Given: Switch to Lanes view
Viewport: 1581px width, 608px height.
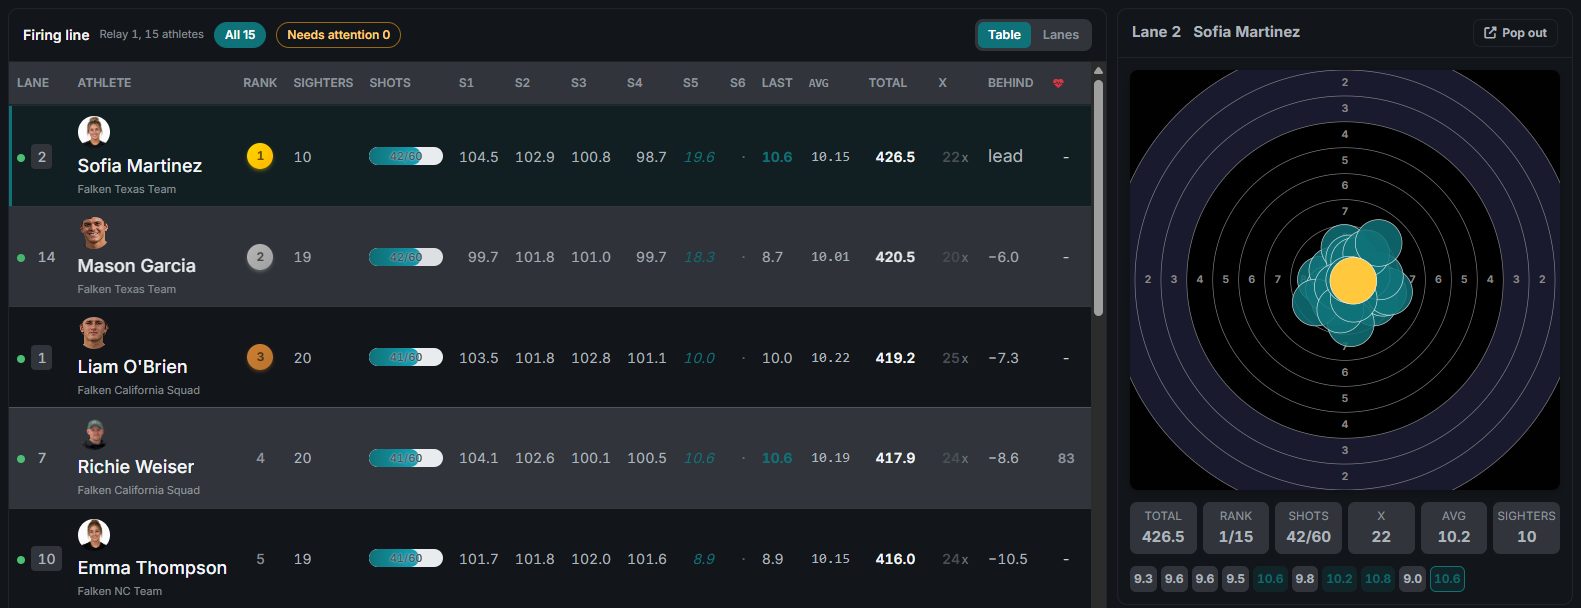Looking at the screenshot, I should click(x=1060, y=35).
